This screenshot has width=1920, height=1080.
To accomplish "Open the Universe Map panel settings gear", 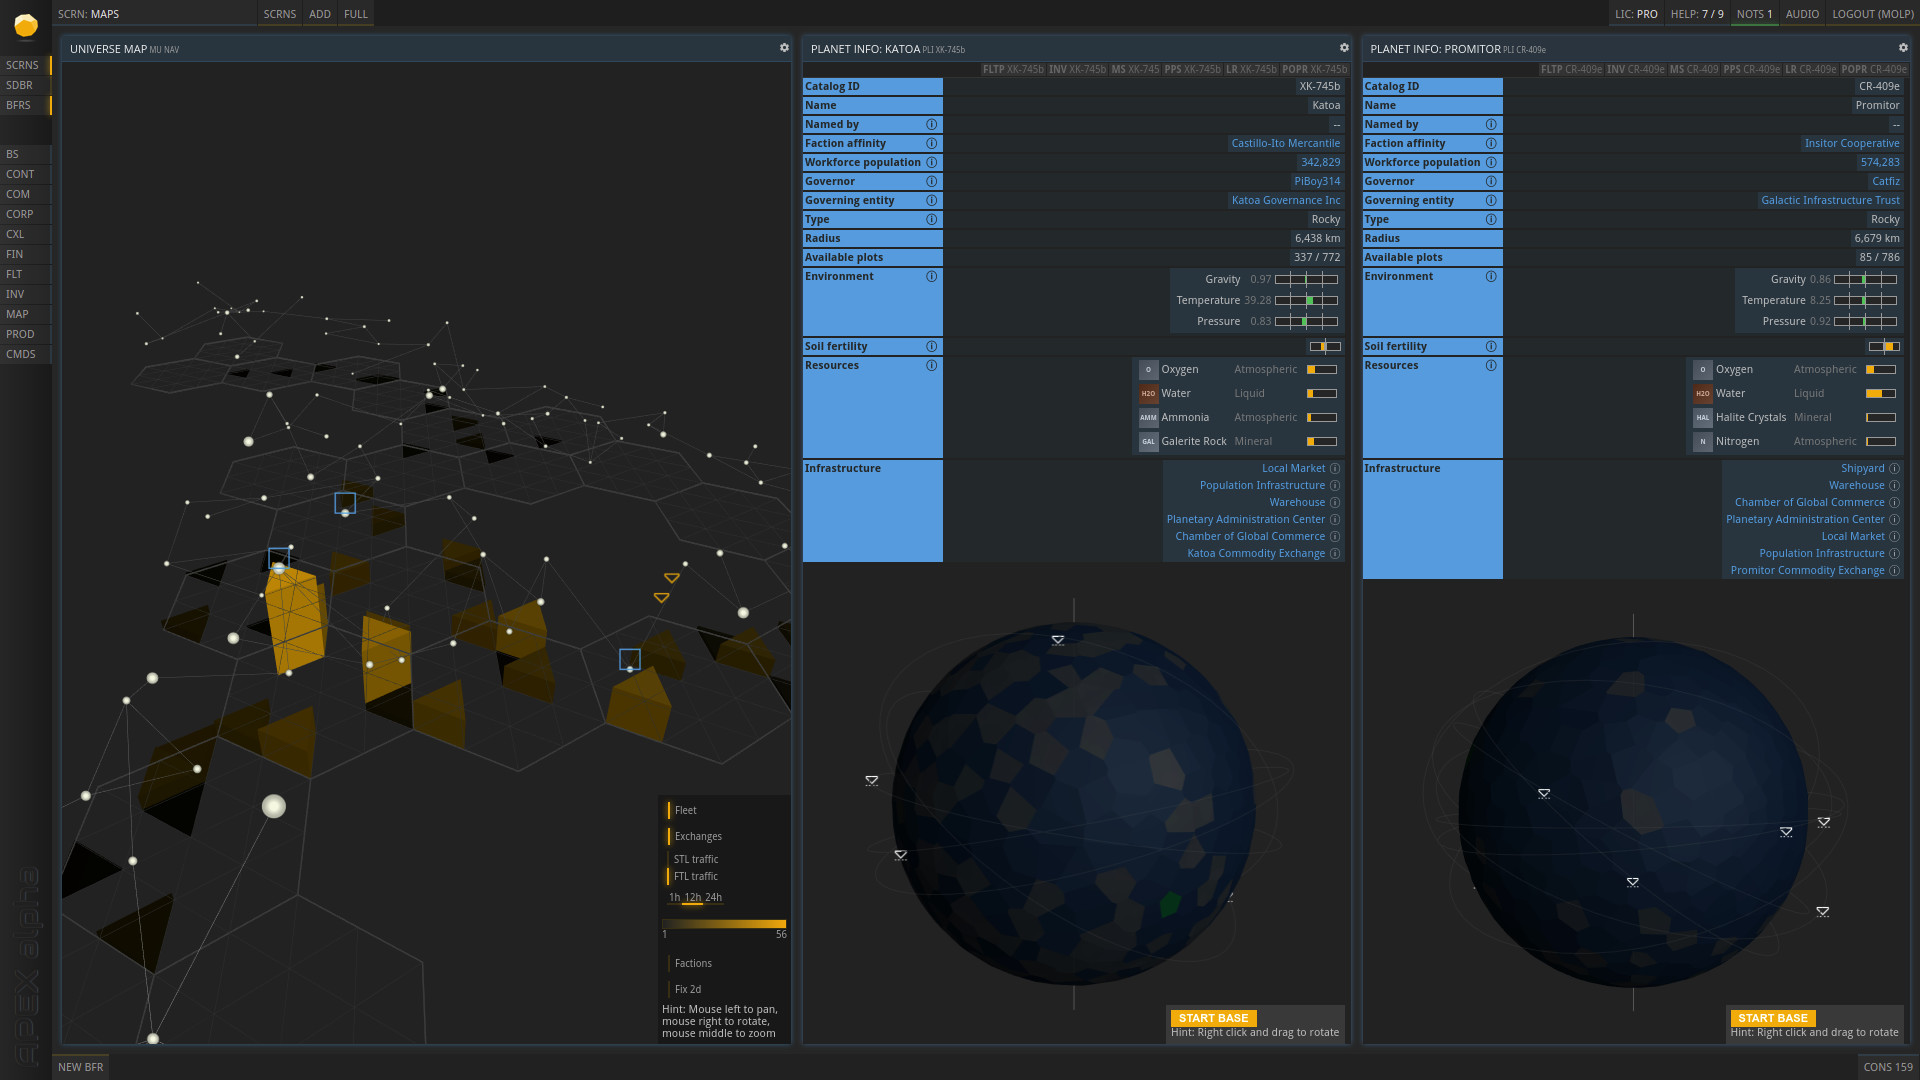I will click(783, 47).
